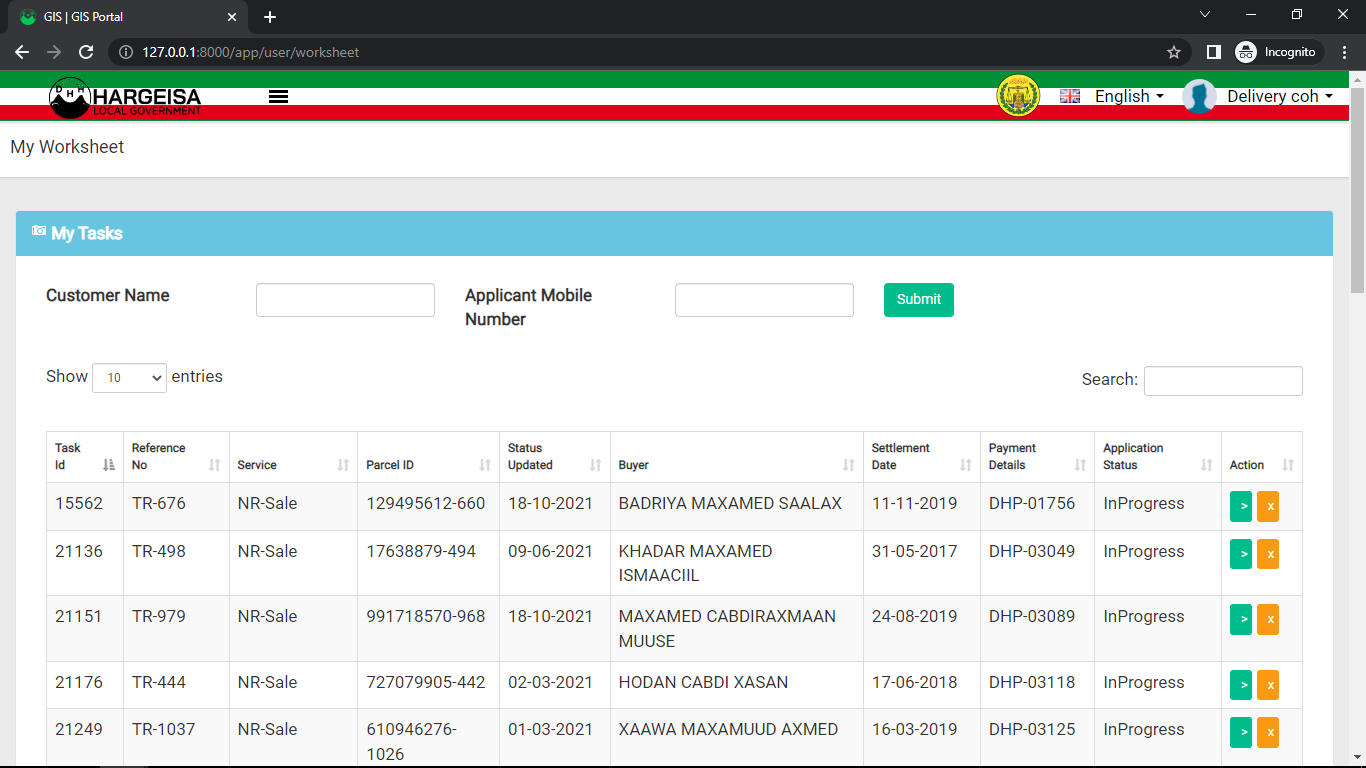Image resolution: width=1366 pixels, height=768 pixels.
Task: Click parcel ID 17638879-494
Action: pos(421,551)
